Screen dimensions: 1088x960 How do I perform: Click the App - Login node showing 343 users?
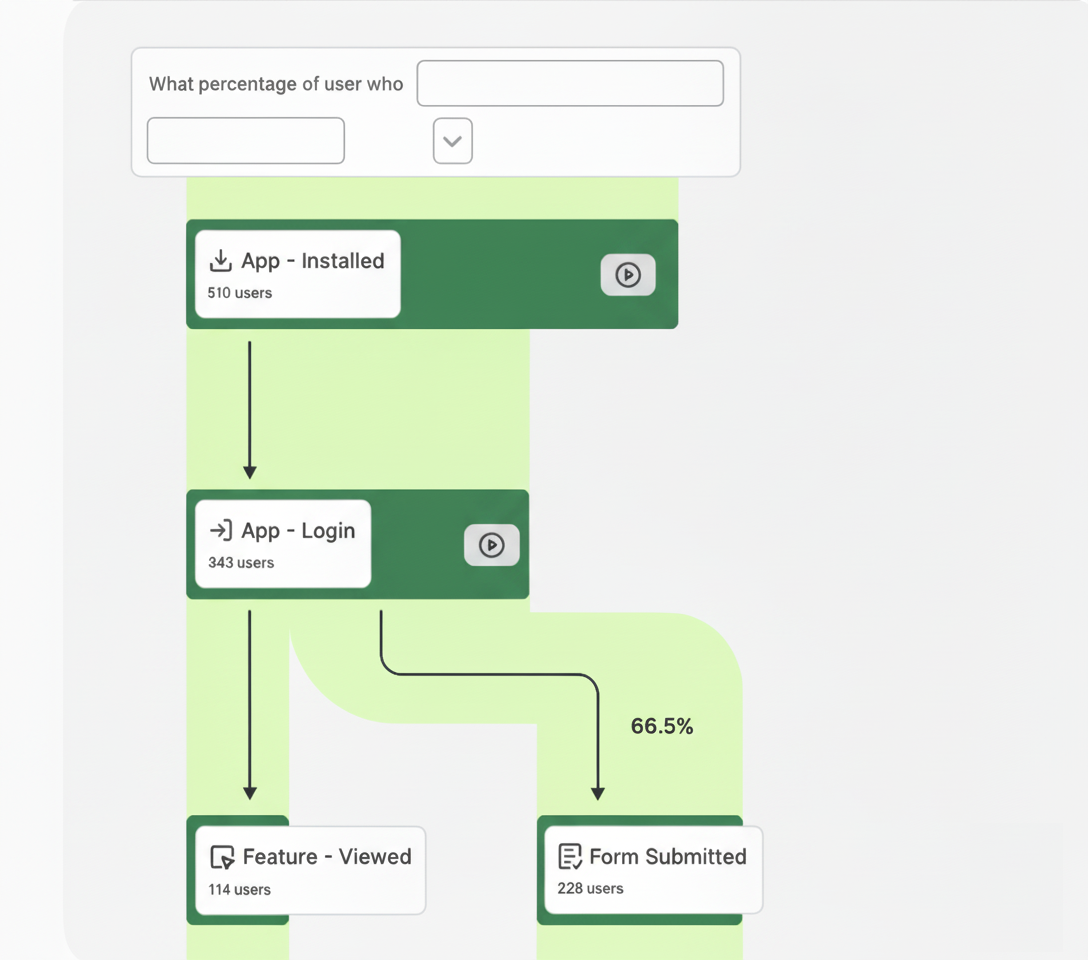[280, 544]
